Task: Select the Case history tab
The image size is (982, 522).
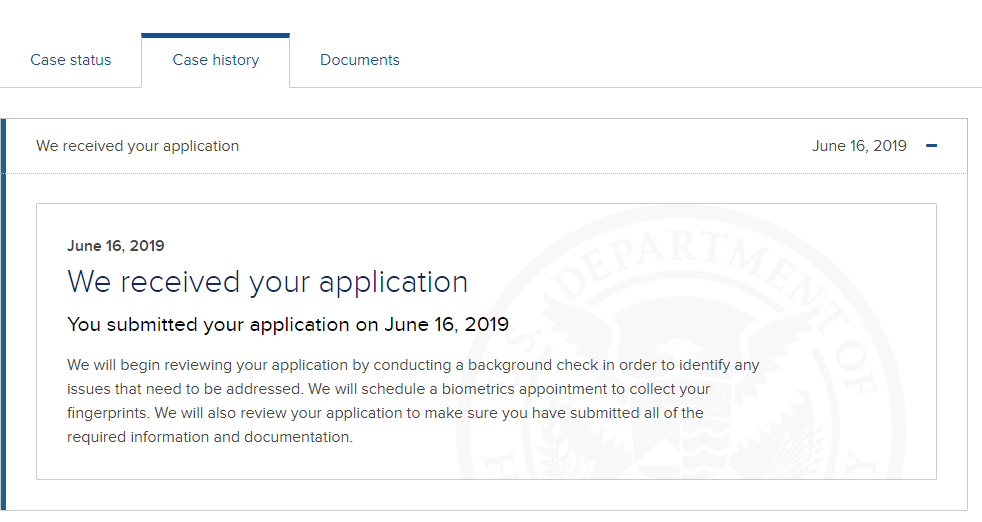Action: tap(215, 60)
